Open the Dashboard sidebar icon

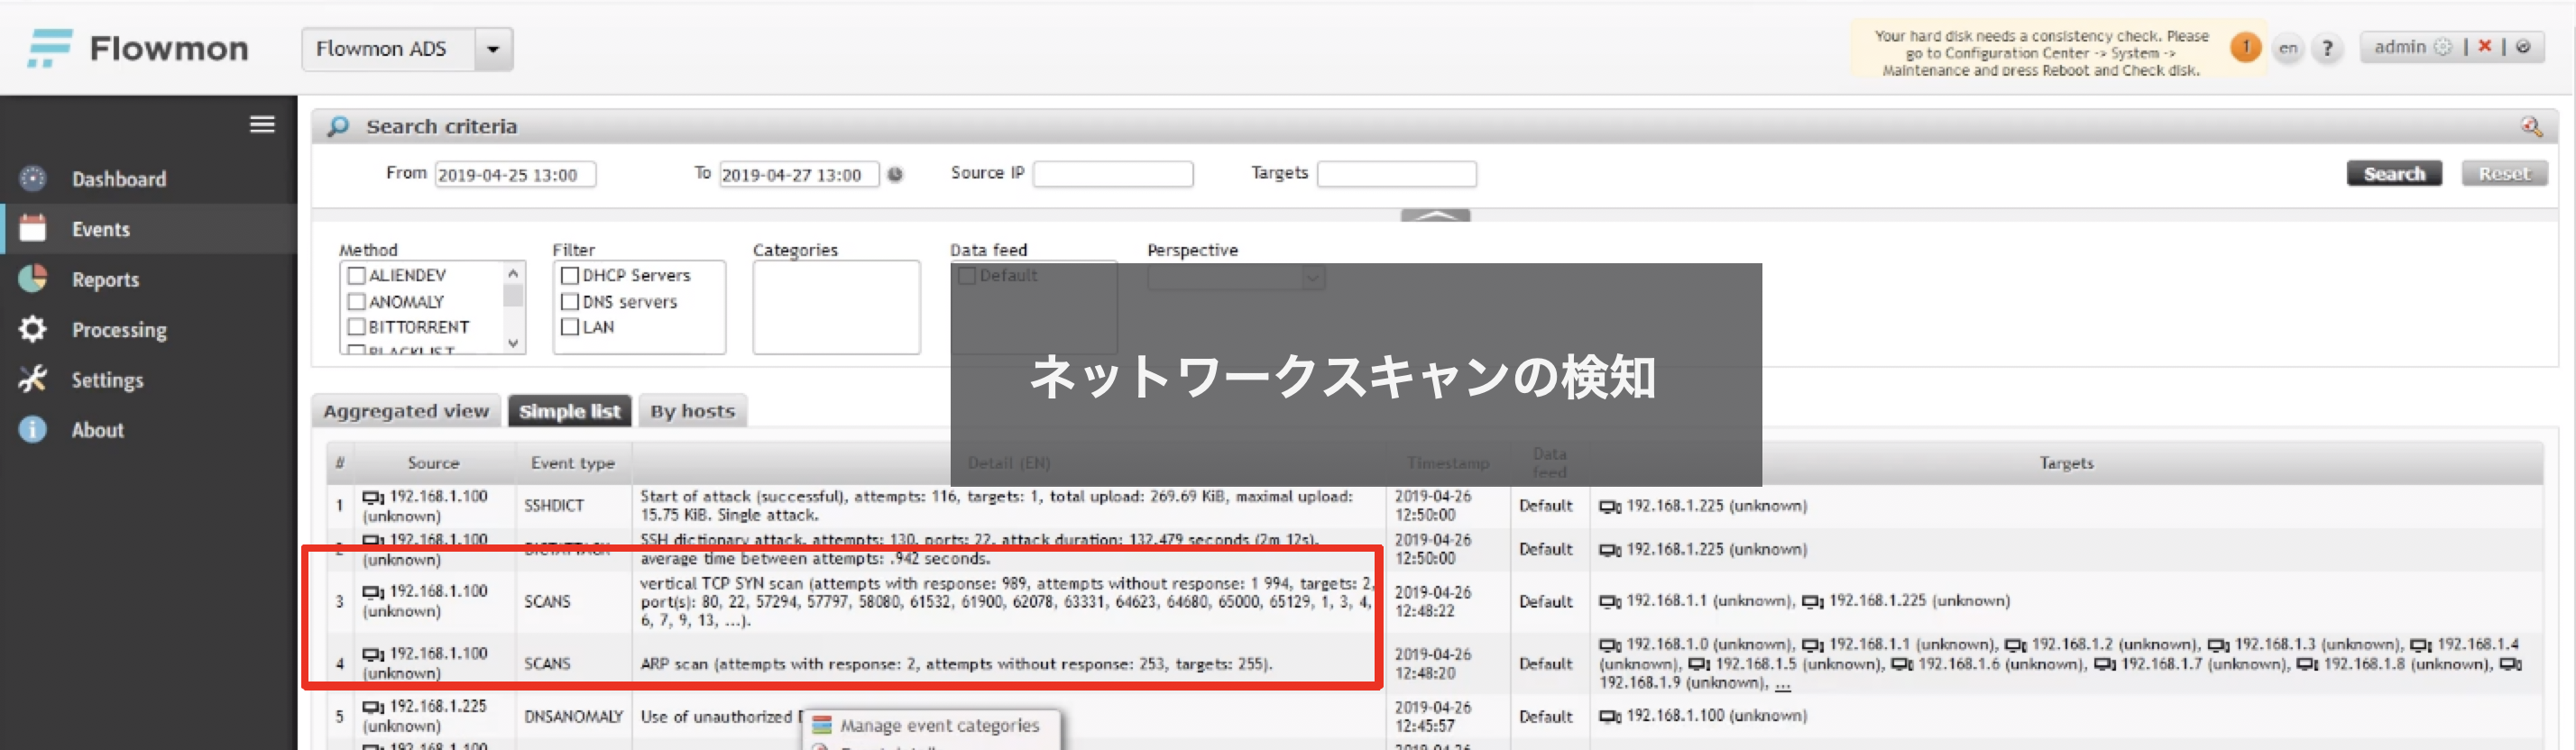33,179
